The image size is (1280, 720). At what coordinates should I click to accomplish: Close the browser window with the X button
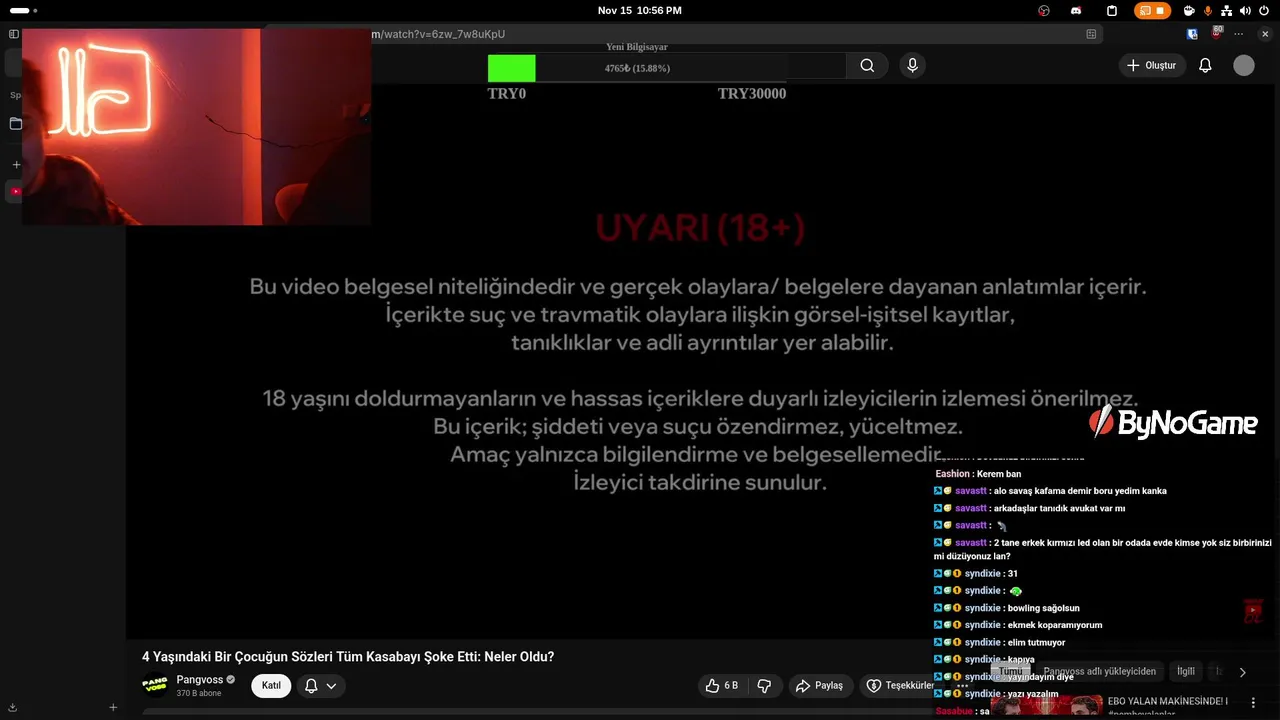[x=1265, y=34]
